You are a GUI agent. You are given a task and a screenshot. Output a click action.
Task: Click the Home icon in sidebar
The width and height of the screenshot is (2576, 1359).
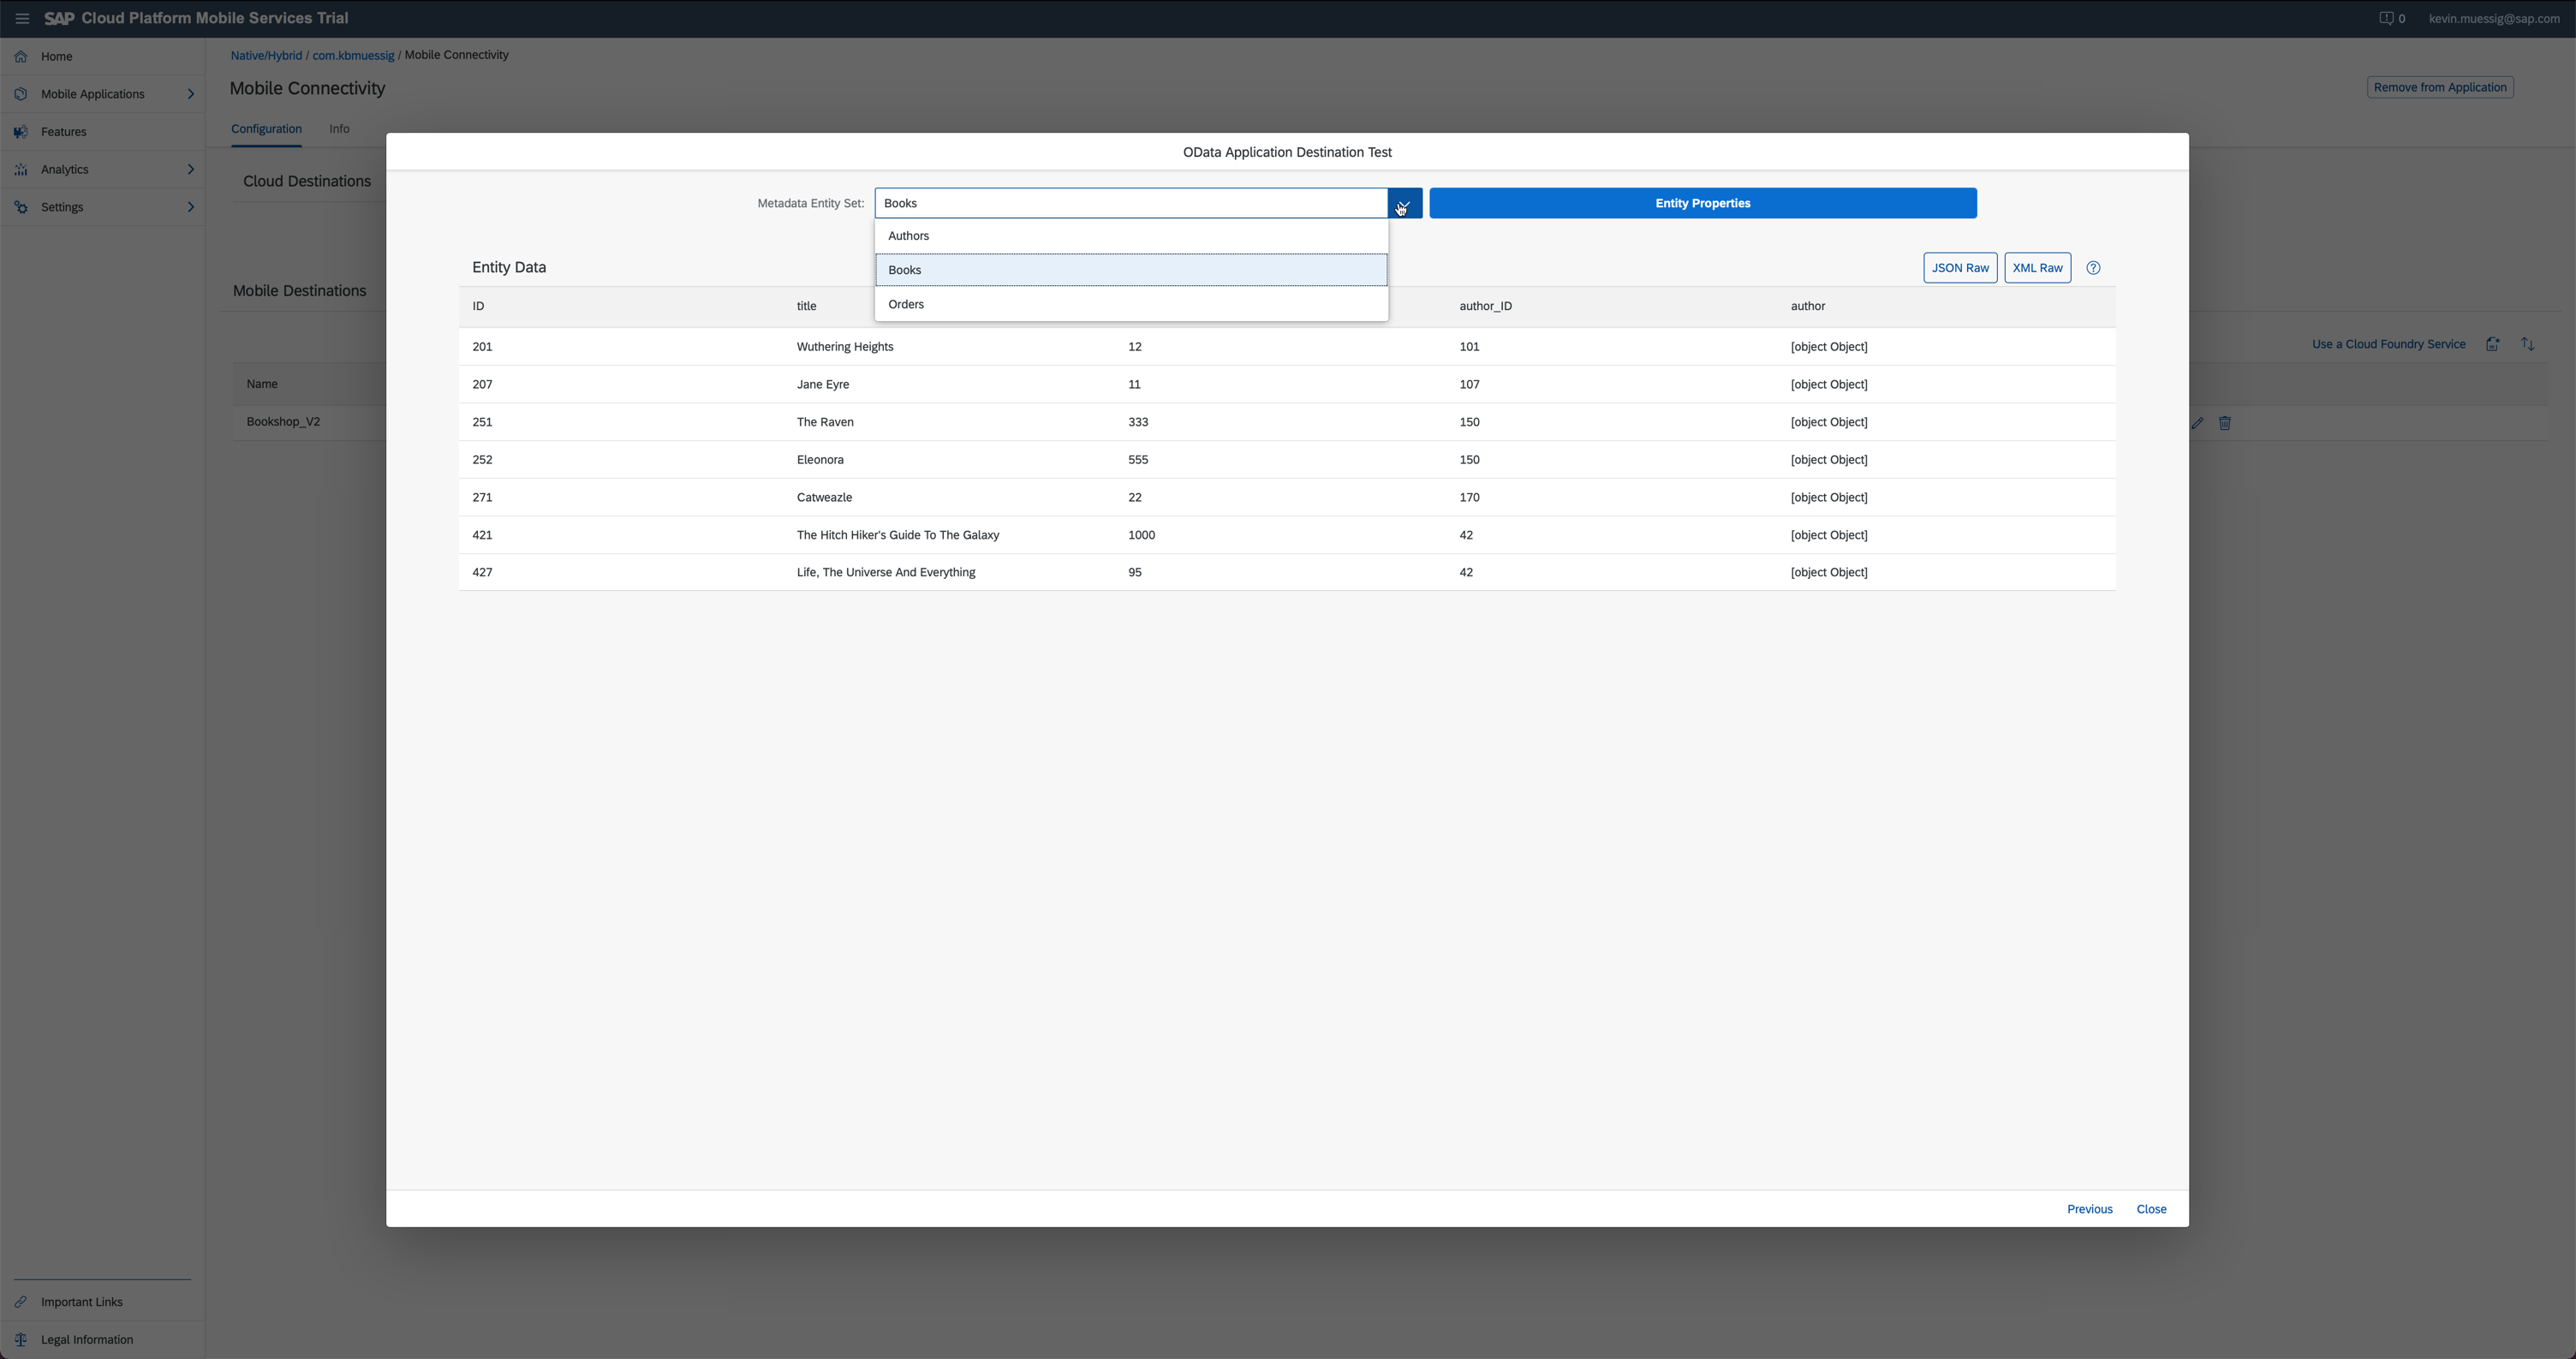(x=21, y=57)
